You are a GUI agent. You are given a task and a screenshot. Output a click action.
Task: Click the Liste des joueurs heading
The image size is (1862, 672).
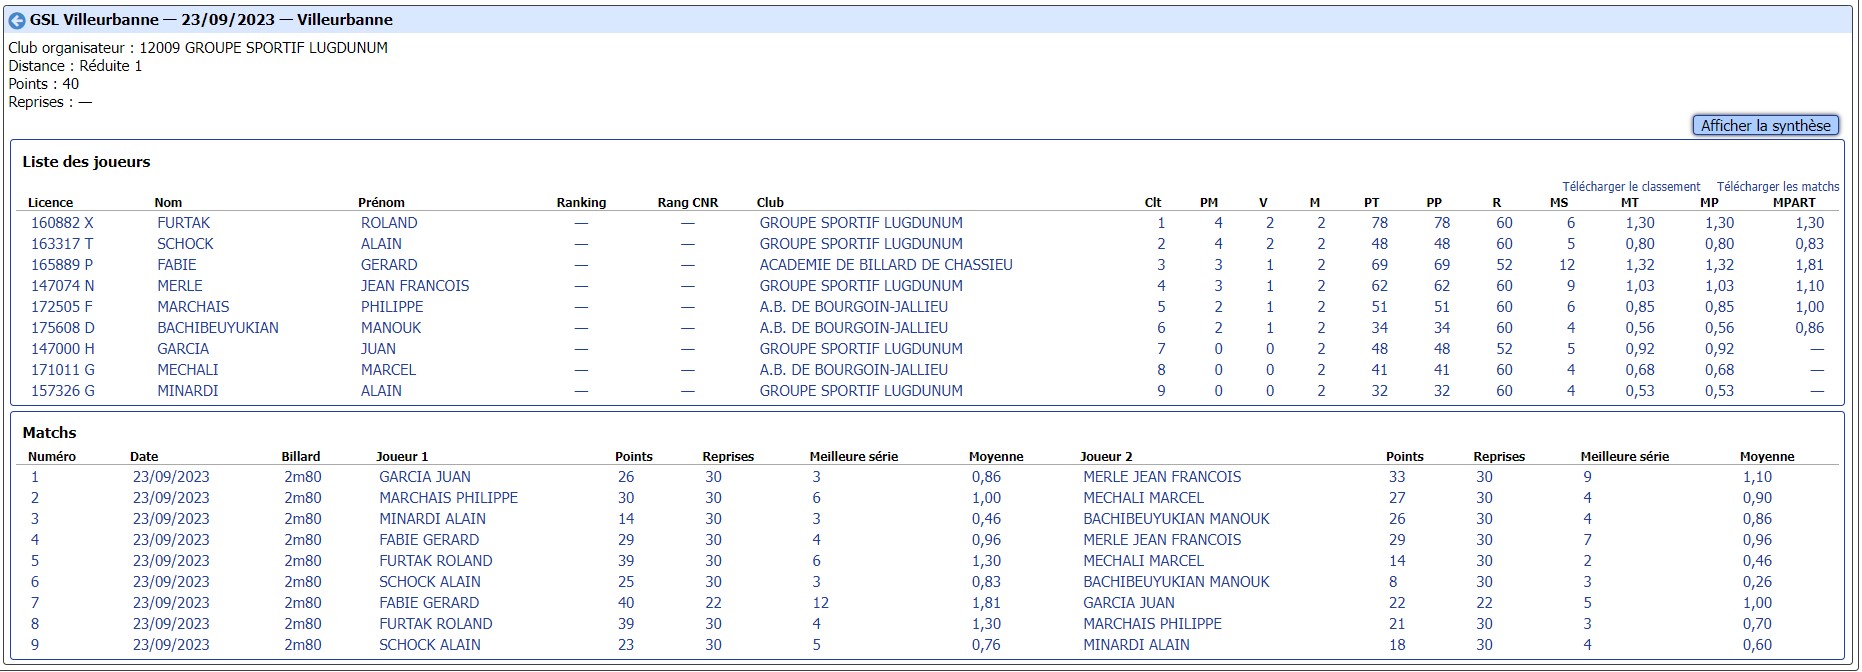click(86, 162)
